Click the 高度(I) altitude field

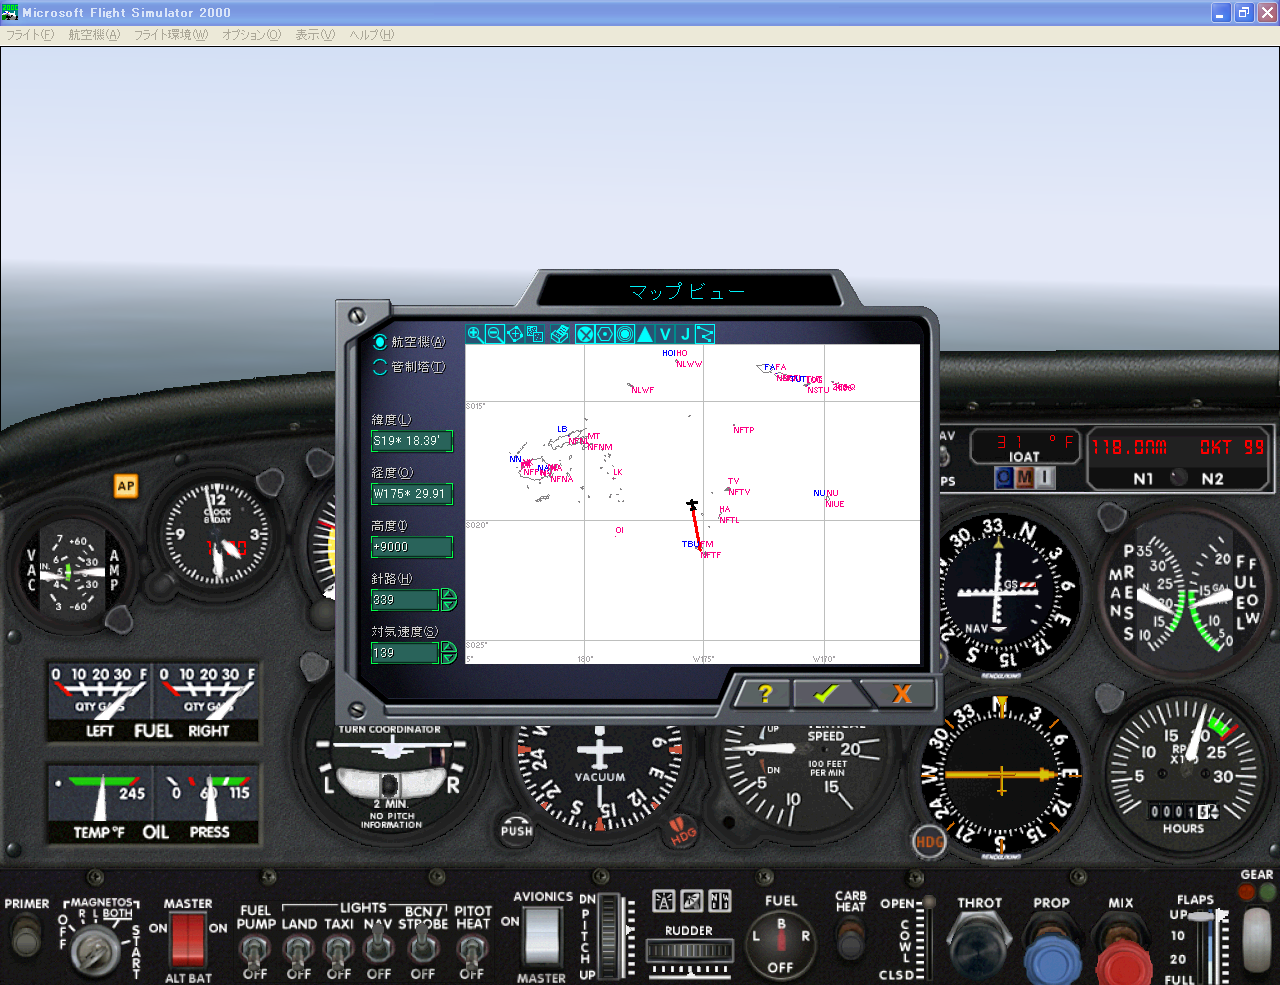[x=412, y=547]
